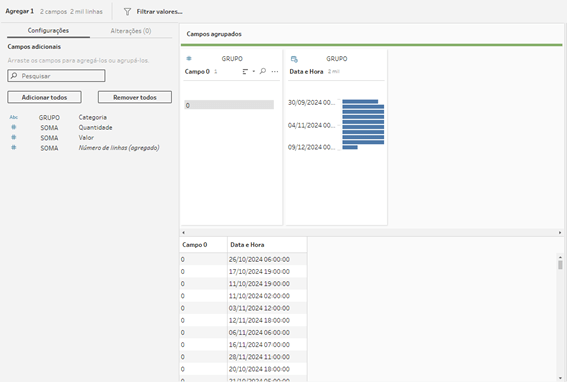Click the search magnifier in Pesquisar box
Screen dimensions: 567x382
click(x=14, y=76)
